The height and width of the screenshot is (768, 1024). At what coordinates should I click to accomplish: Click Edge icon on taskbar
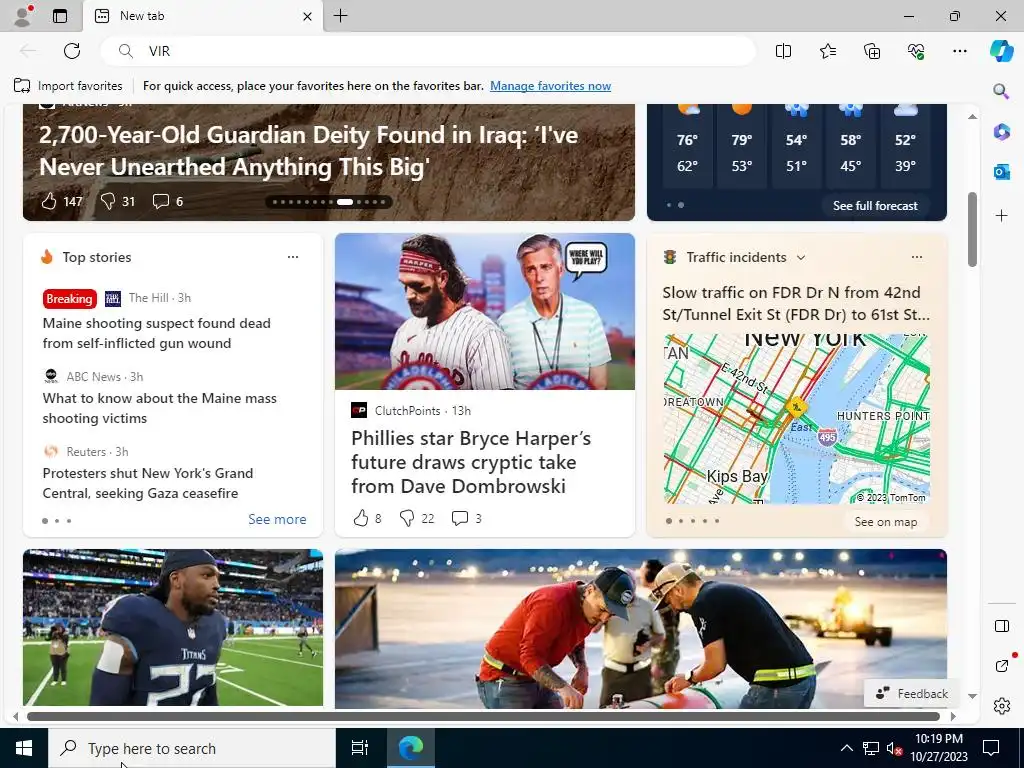pos(411,748)
